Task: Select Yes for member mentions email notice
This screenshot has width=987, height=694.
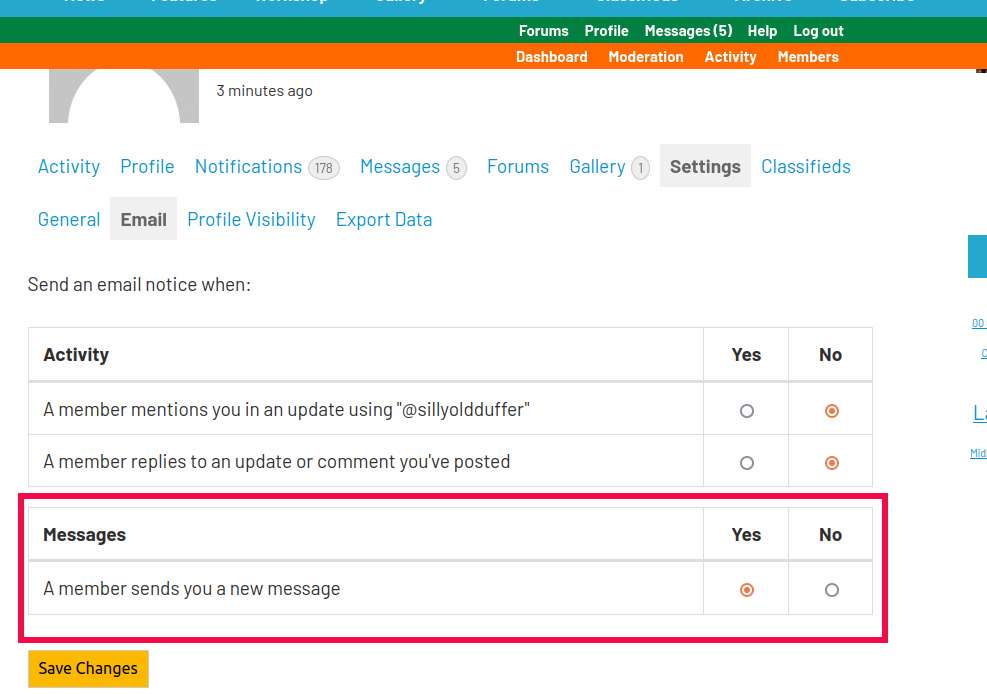Action: tap(747, 411)
